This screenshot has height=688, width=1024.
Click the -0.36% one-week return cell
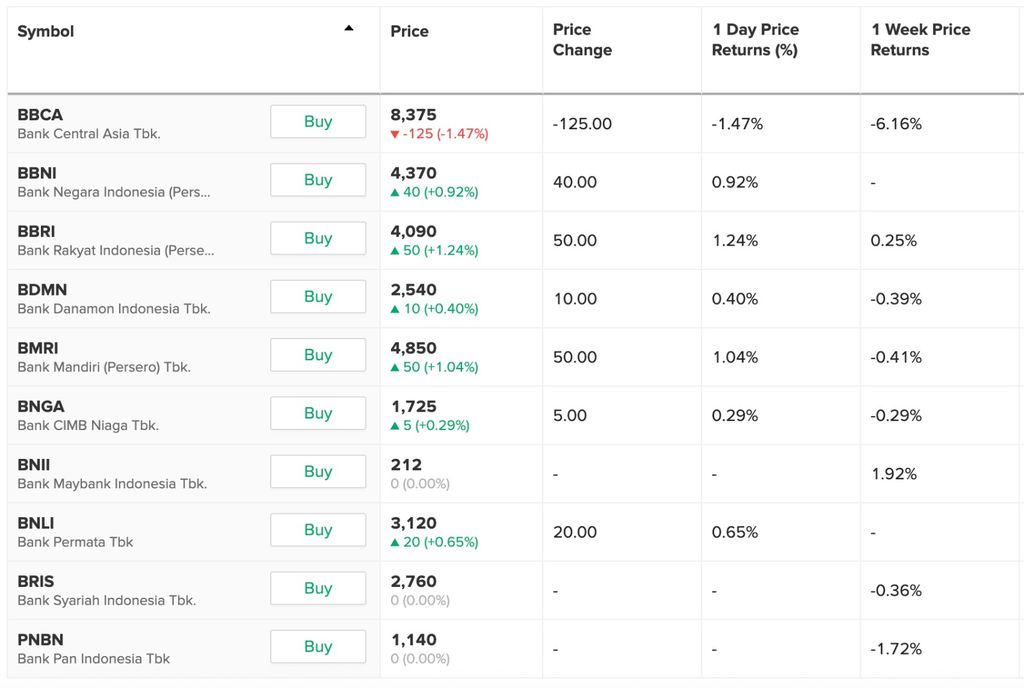(896, 591)
